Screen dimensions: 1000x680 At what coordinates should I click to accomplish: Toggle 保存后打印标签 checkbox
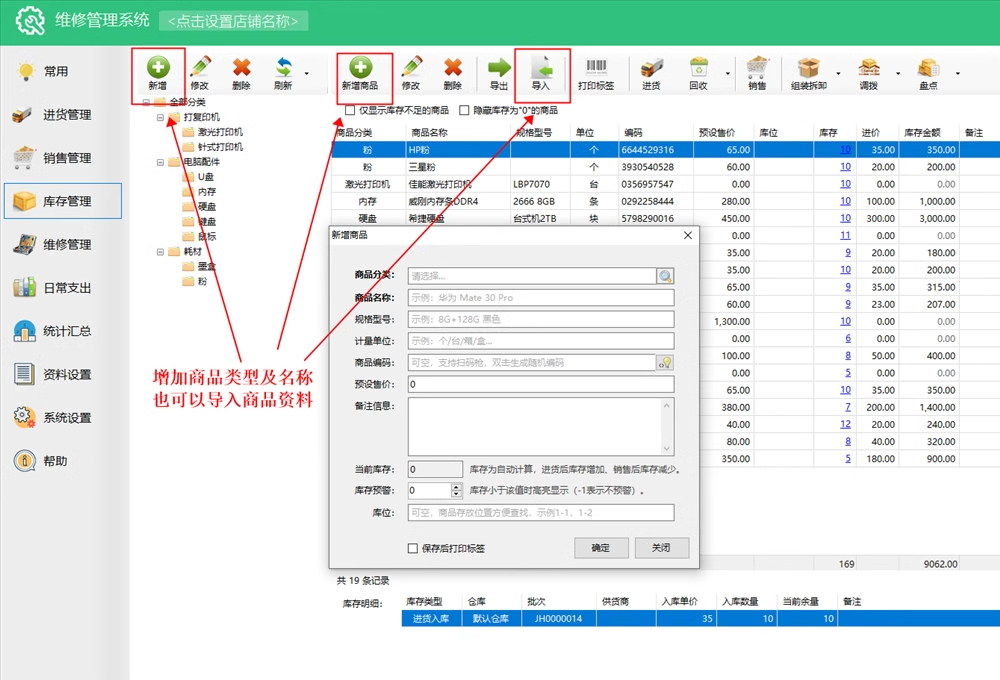[x=413, y=548]
